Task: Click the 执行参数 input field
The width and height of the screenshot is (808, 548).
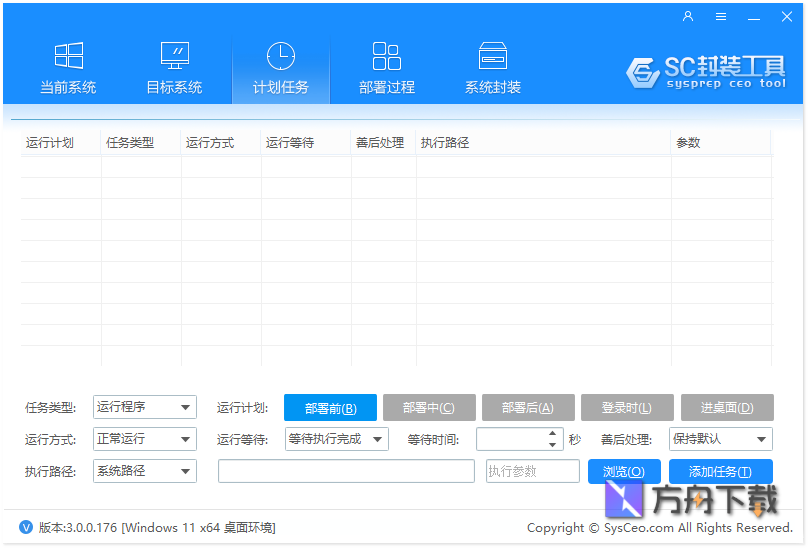Action: [533, 471]
